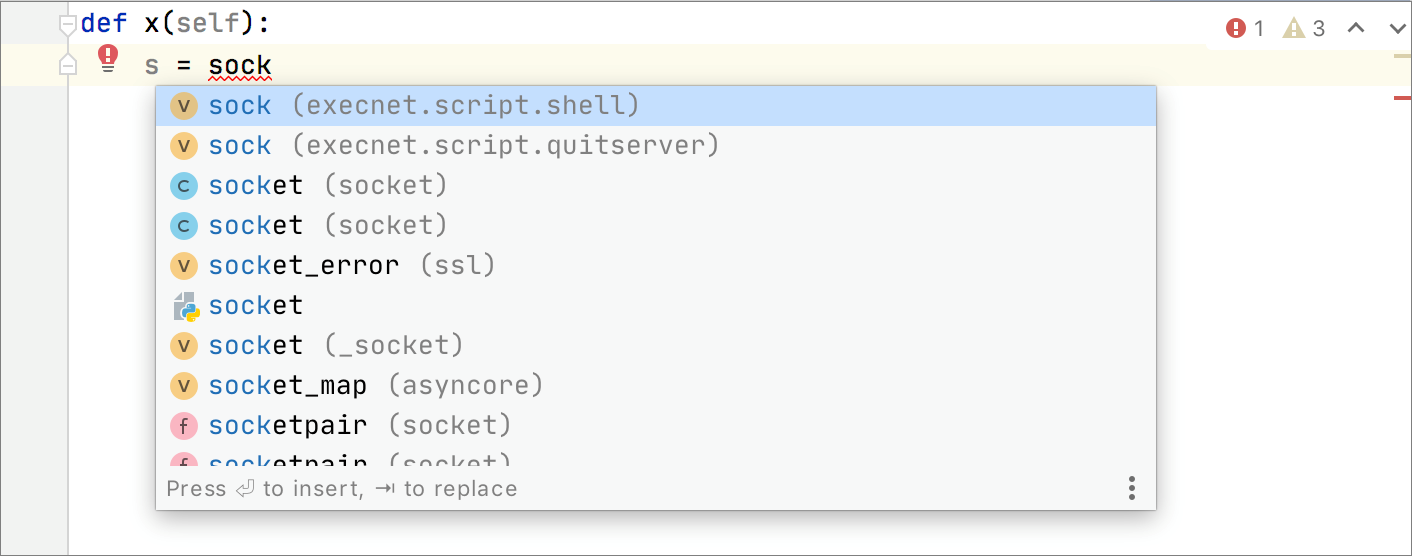Click on underlined sock text in editor
This screenshot has width=1412, height=556.
(x=240, y=67)
